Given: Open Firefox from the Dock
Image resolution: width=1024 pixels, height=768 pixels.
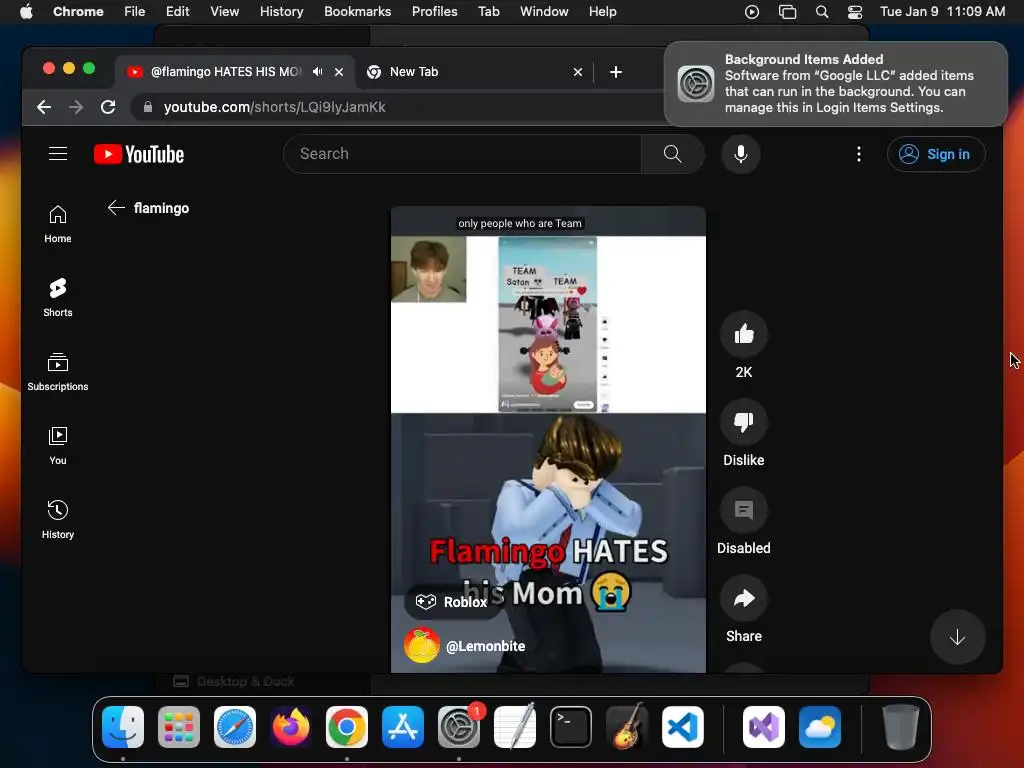Looking at the screenshot, I should (x=291, y=727).
